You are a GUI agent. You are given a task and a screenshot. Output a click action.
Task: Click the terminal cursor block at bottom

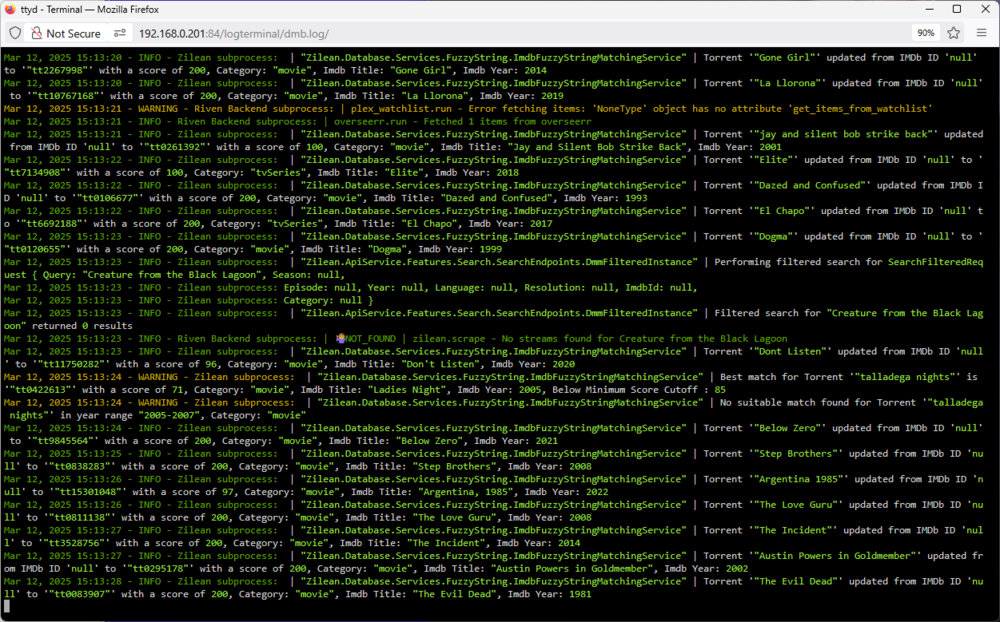point(6,606)
